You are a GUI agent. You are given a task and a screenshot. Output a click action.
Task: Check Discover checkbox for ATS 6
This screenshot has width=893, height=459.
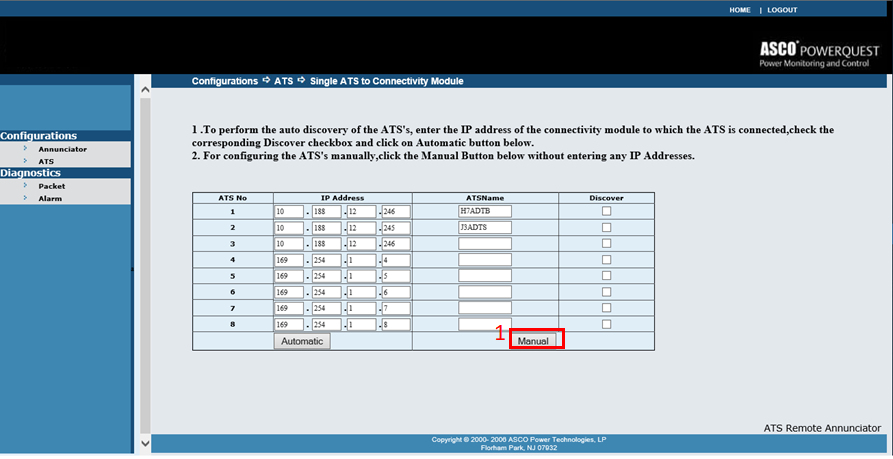pyautogui.click(x=607, y=292)
